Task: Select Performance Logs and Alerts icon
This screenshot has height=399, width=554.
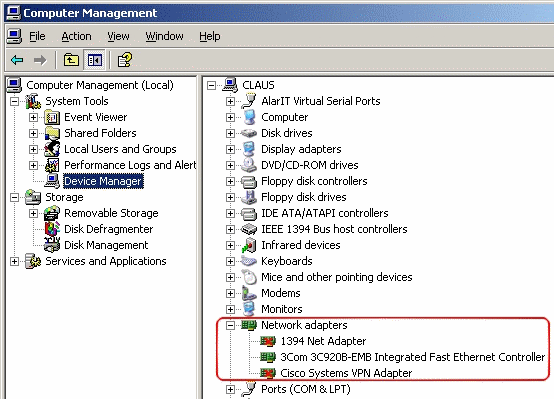Action: [x=52, y=165]
